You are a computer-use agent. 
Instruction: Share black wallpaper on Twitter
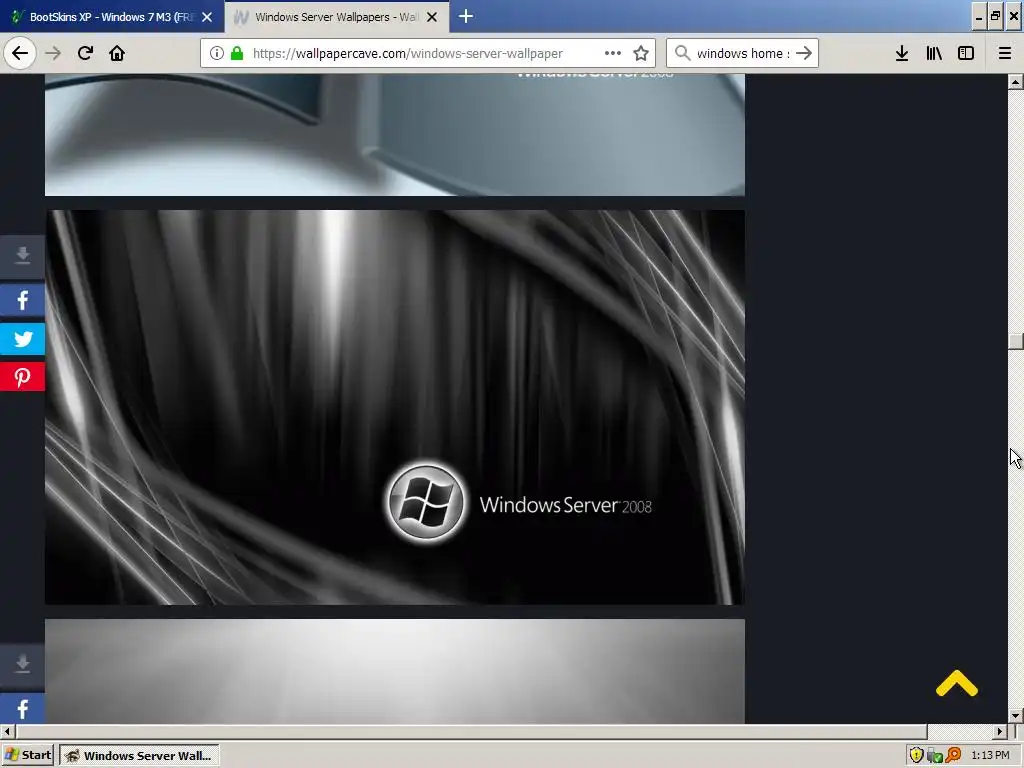[22, 339]
